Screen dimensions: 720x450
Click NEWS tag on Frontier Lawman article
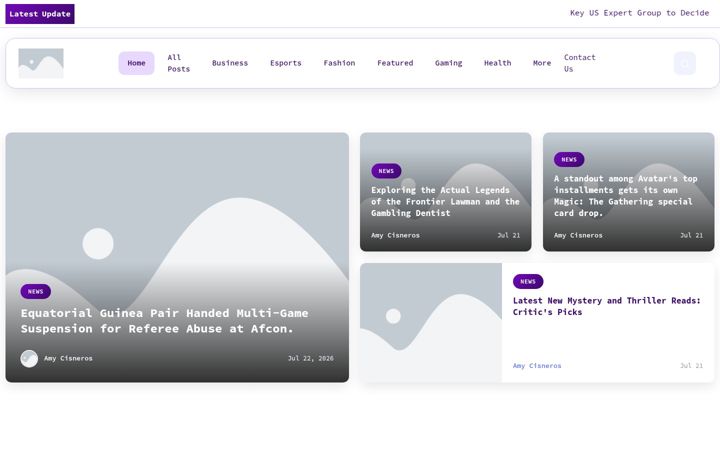click(386, 171)
